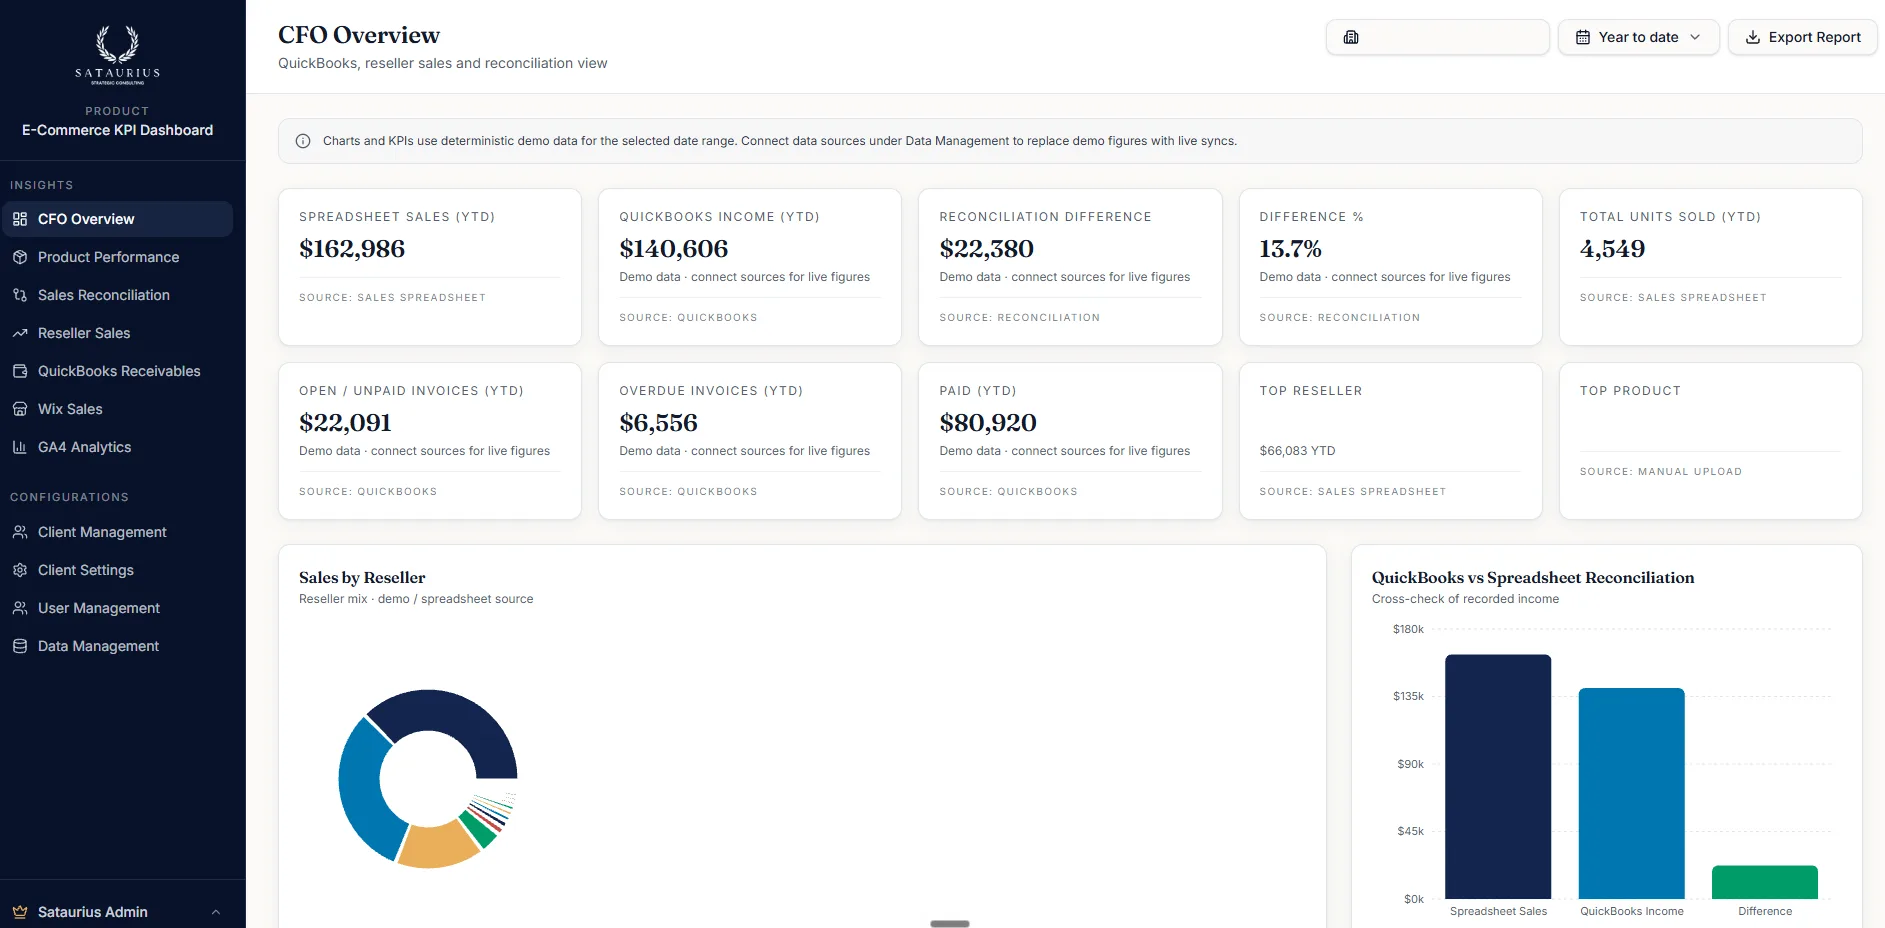Image resolution: width=1885 pixels, height=928 pixels.
Task: Click the Reseller Sales trend icon
Action: [x=20, y=333]
